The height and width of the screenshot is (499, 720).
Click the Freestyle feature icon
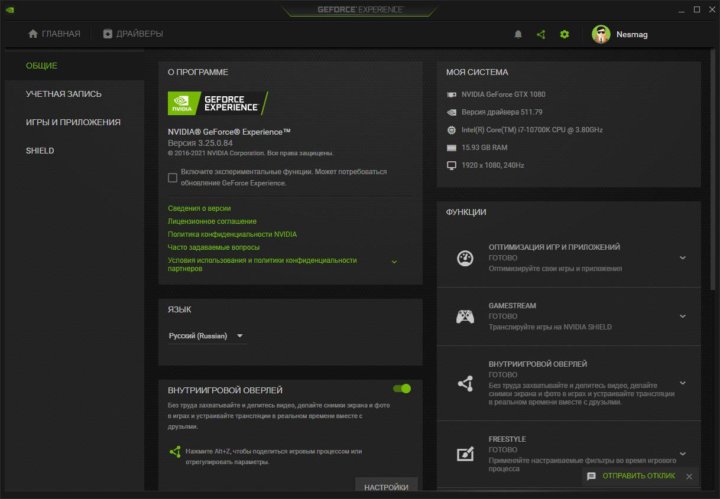[x=464, y=453]
